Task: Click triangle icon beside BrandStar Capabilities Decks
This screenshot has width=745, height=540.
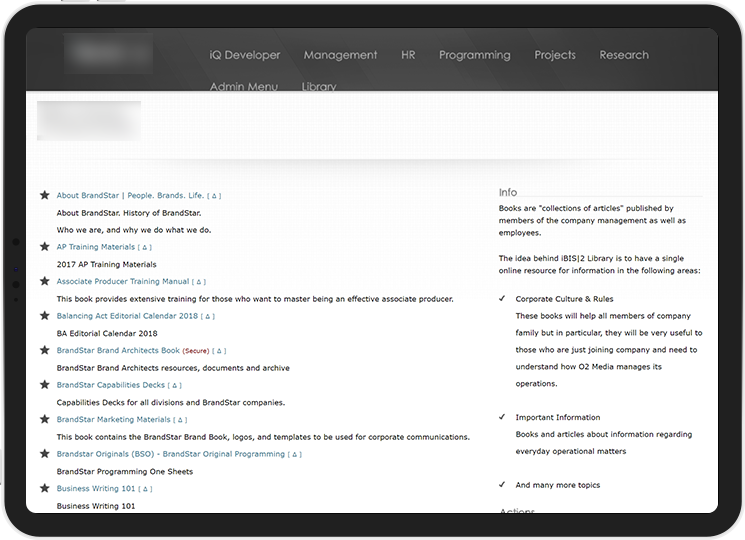Action: 174,385
